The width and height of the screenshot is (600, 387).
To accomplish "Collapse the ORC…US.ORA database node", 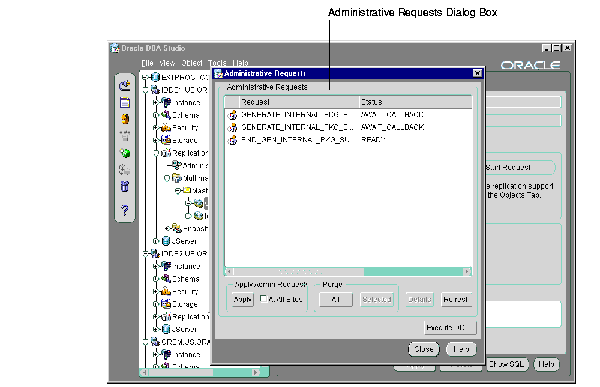I will click(x=145, y=342).
